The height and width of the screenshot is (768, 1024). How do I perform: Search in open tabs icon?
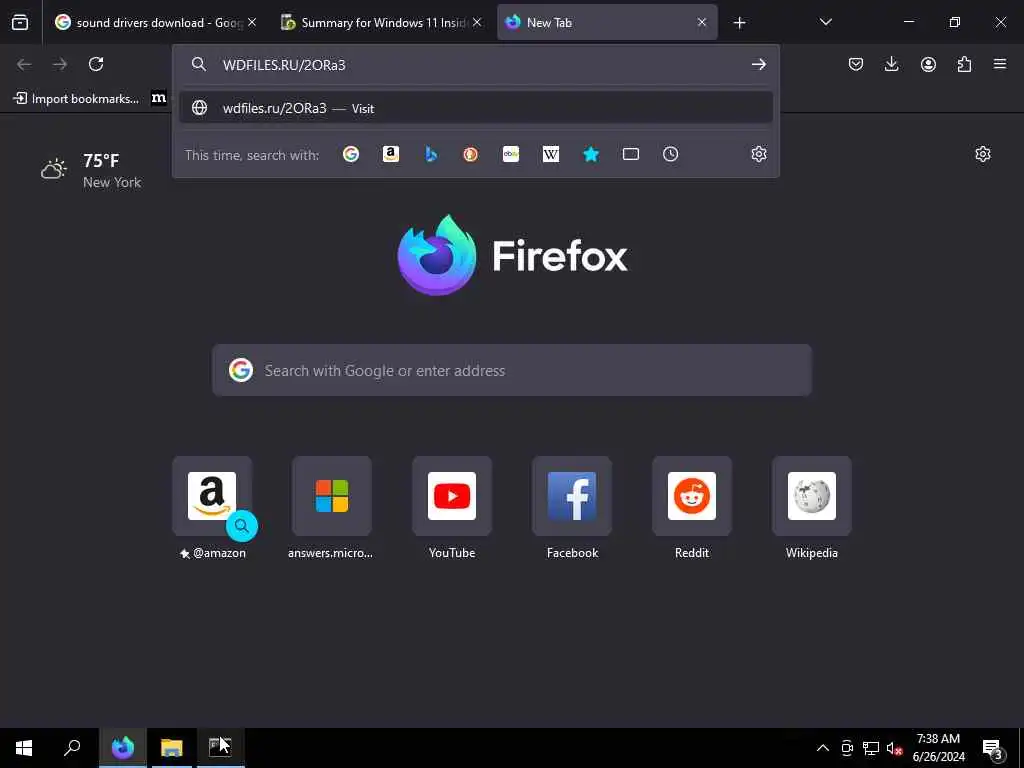[x=631, y=154]
